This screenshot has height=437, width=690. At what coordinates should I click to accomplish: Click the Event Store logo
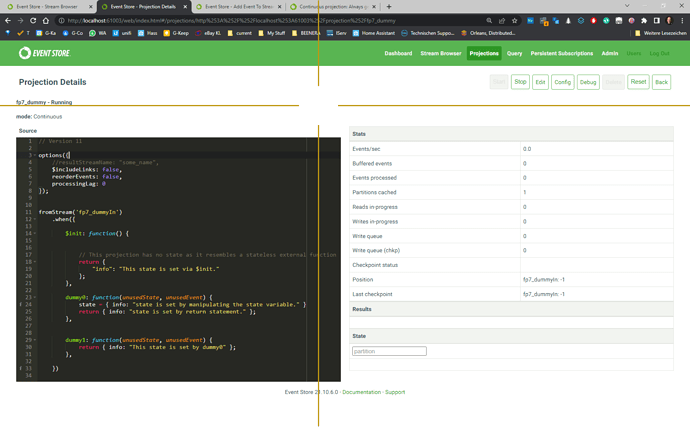pyautogui.click(x=44, y=53)
